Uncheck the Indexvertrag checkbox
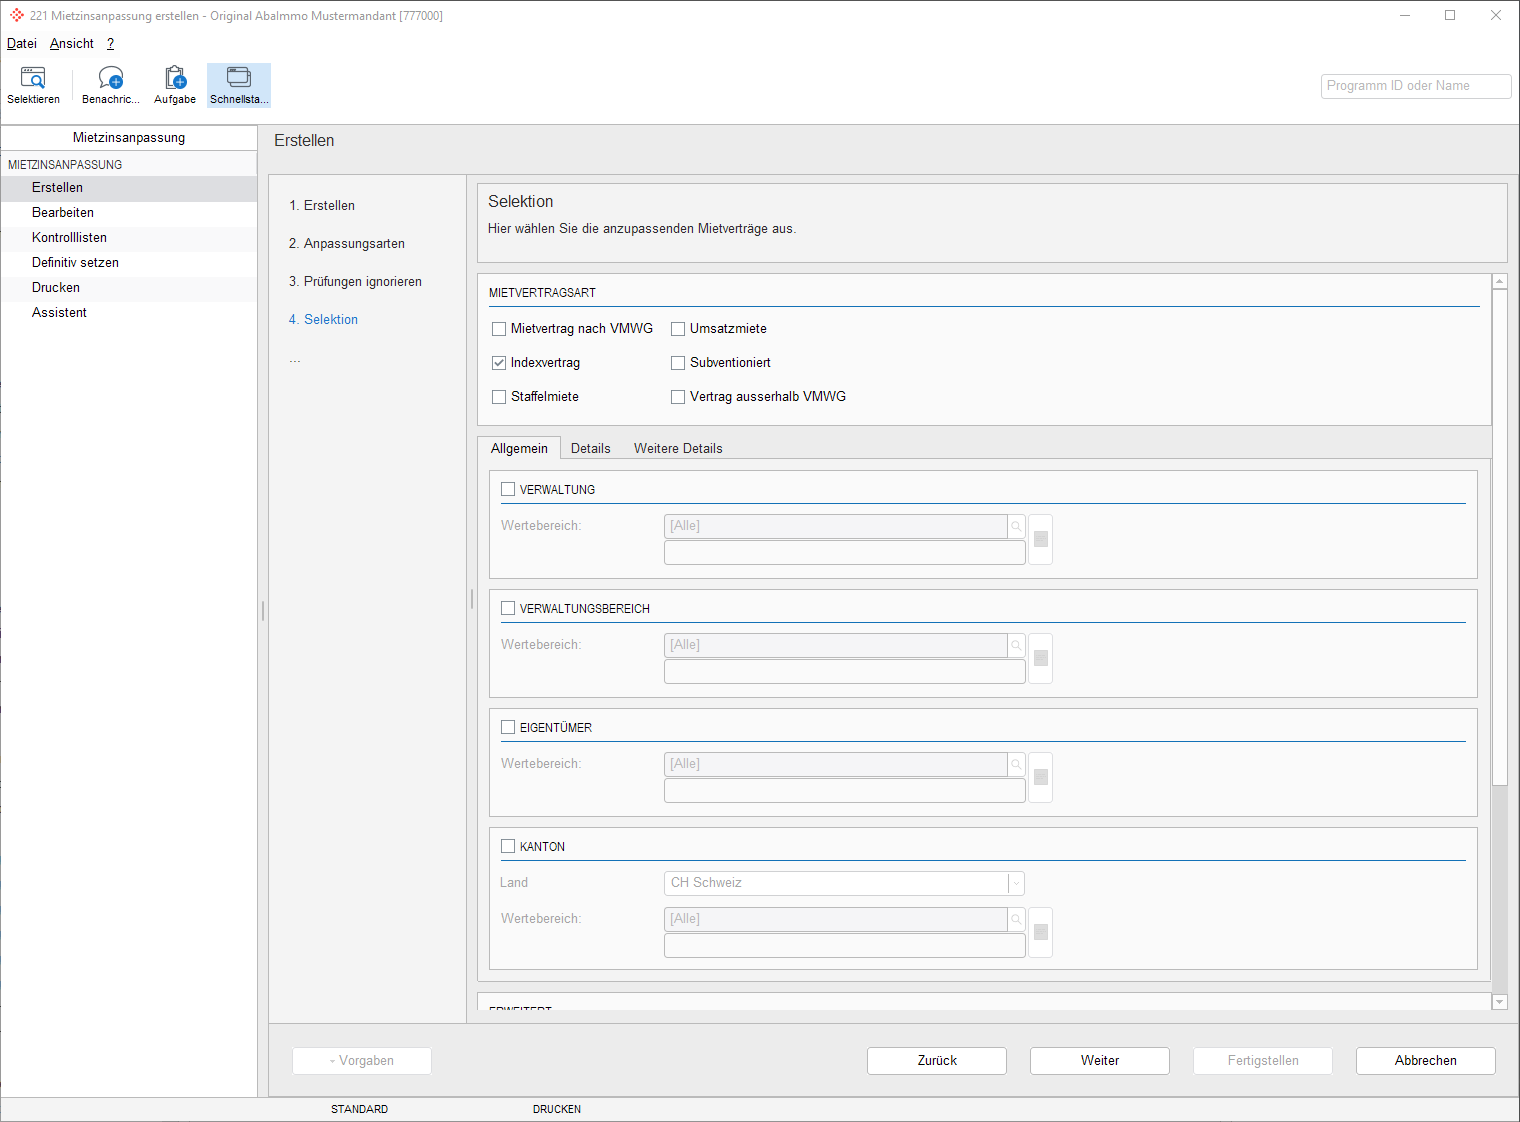The width and height of the screenshot is (1520, 1122). pos(499,363)
